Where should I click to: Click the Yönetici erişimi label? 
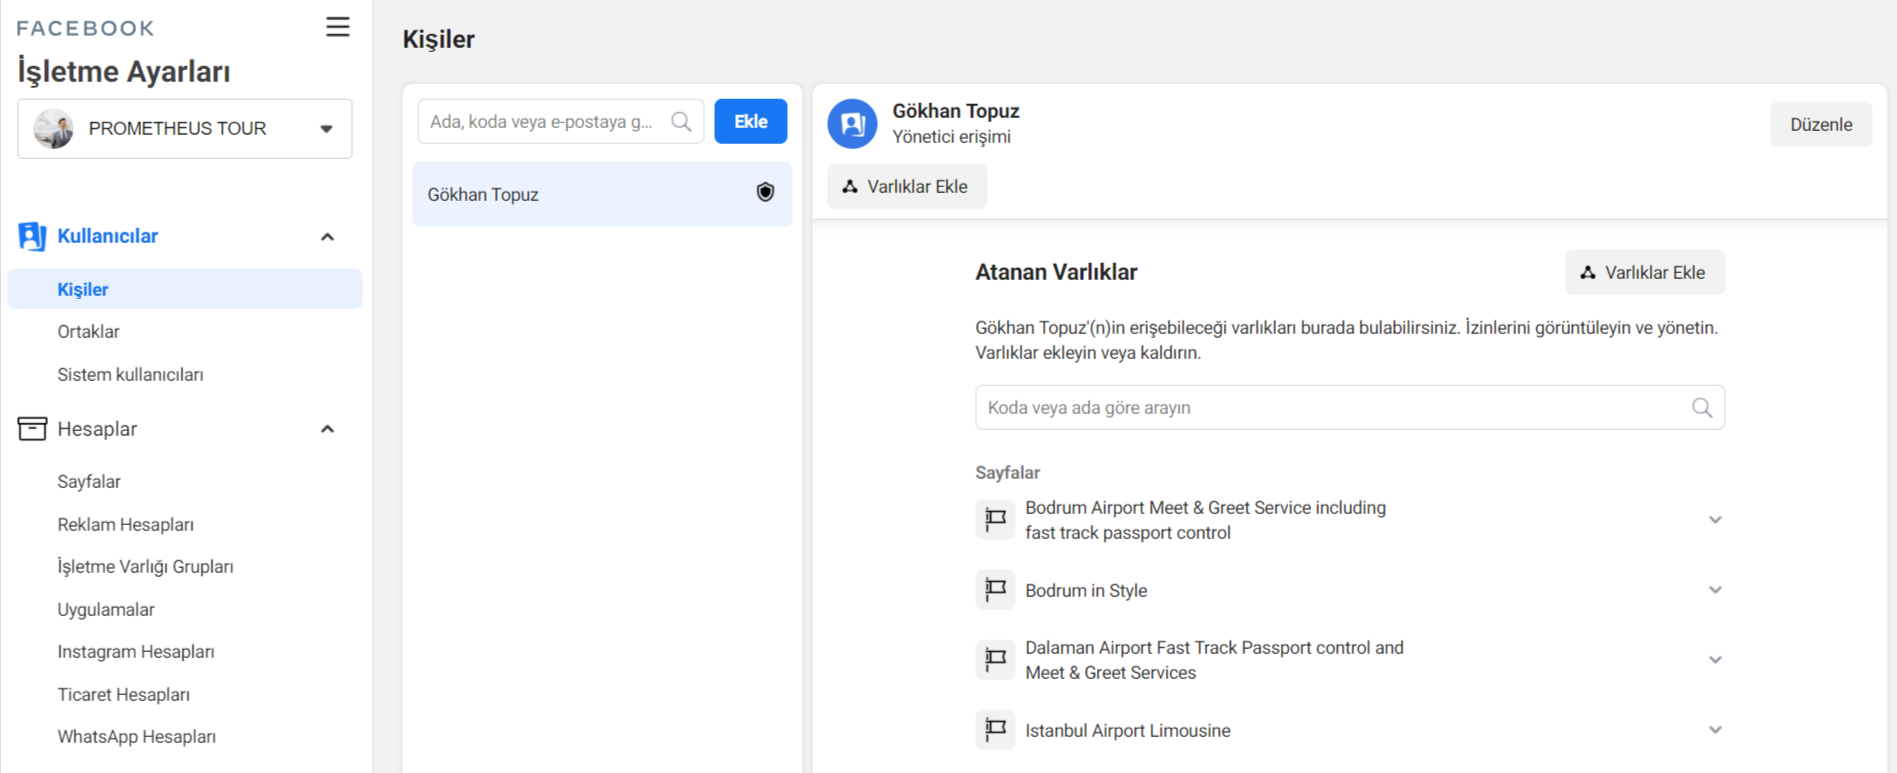coord(952,137)
